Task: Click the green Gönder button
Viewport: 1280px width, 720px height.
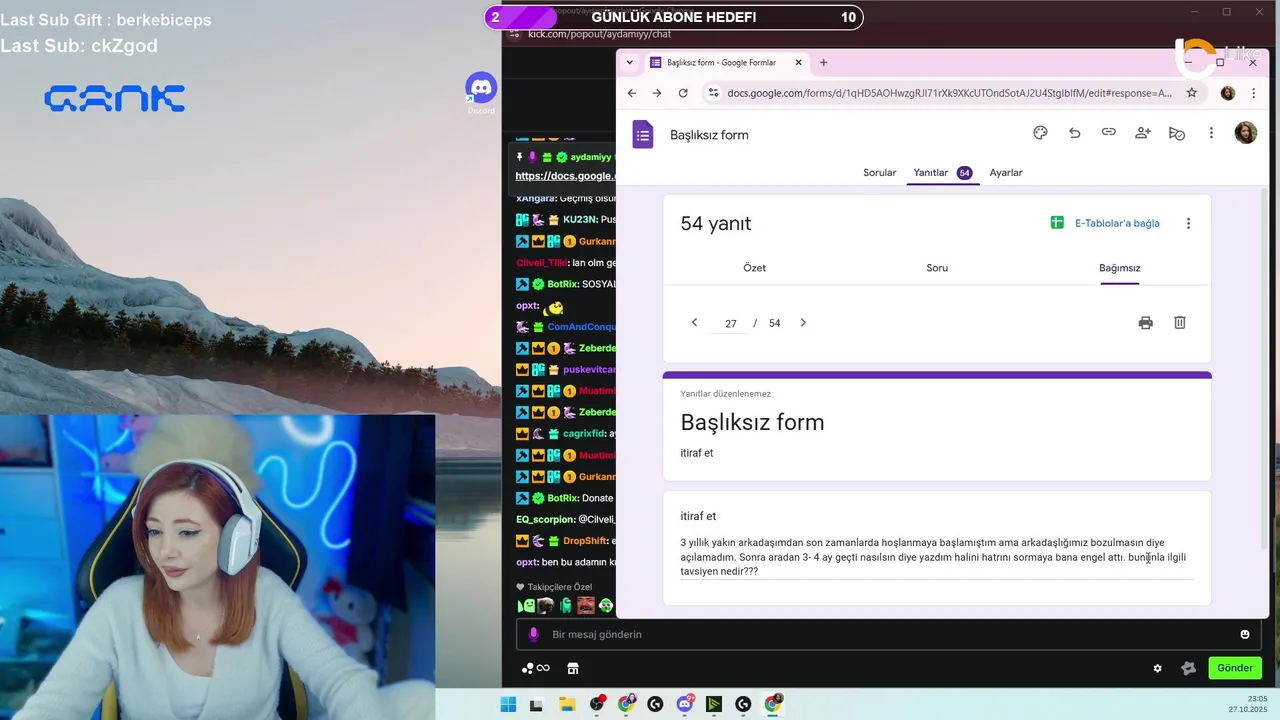Action: tap(1235, 668)
